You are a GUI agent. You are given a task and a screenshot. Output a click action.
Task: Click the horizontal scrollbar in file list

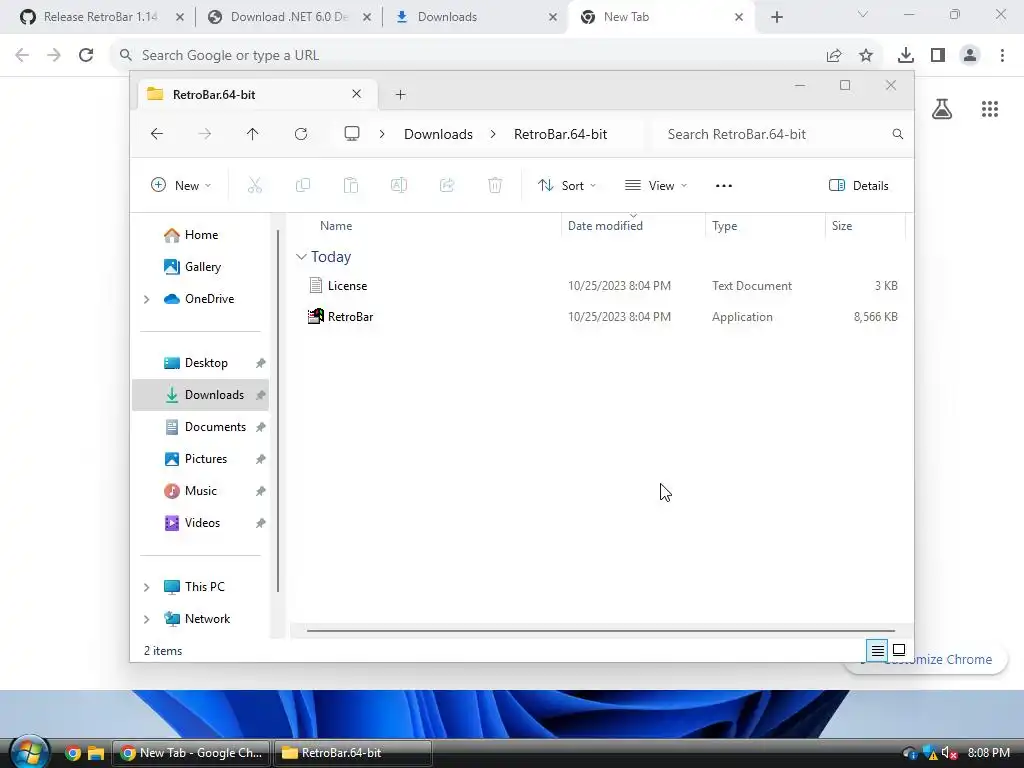(x=600, y=631)
